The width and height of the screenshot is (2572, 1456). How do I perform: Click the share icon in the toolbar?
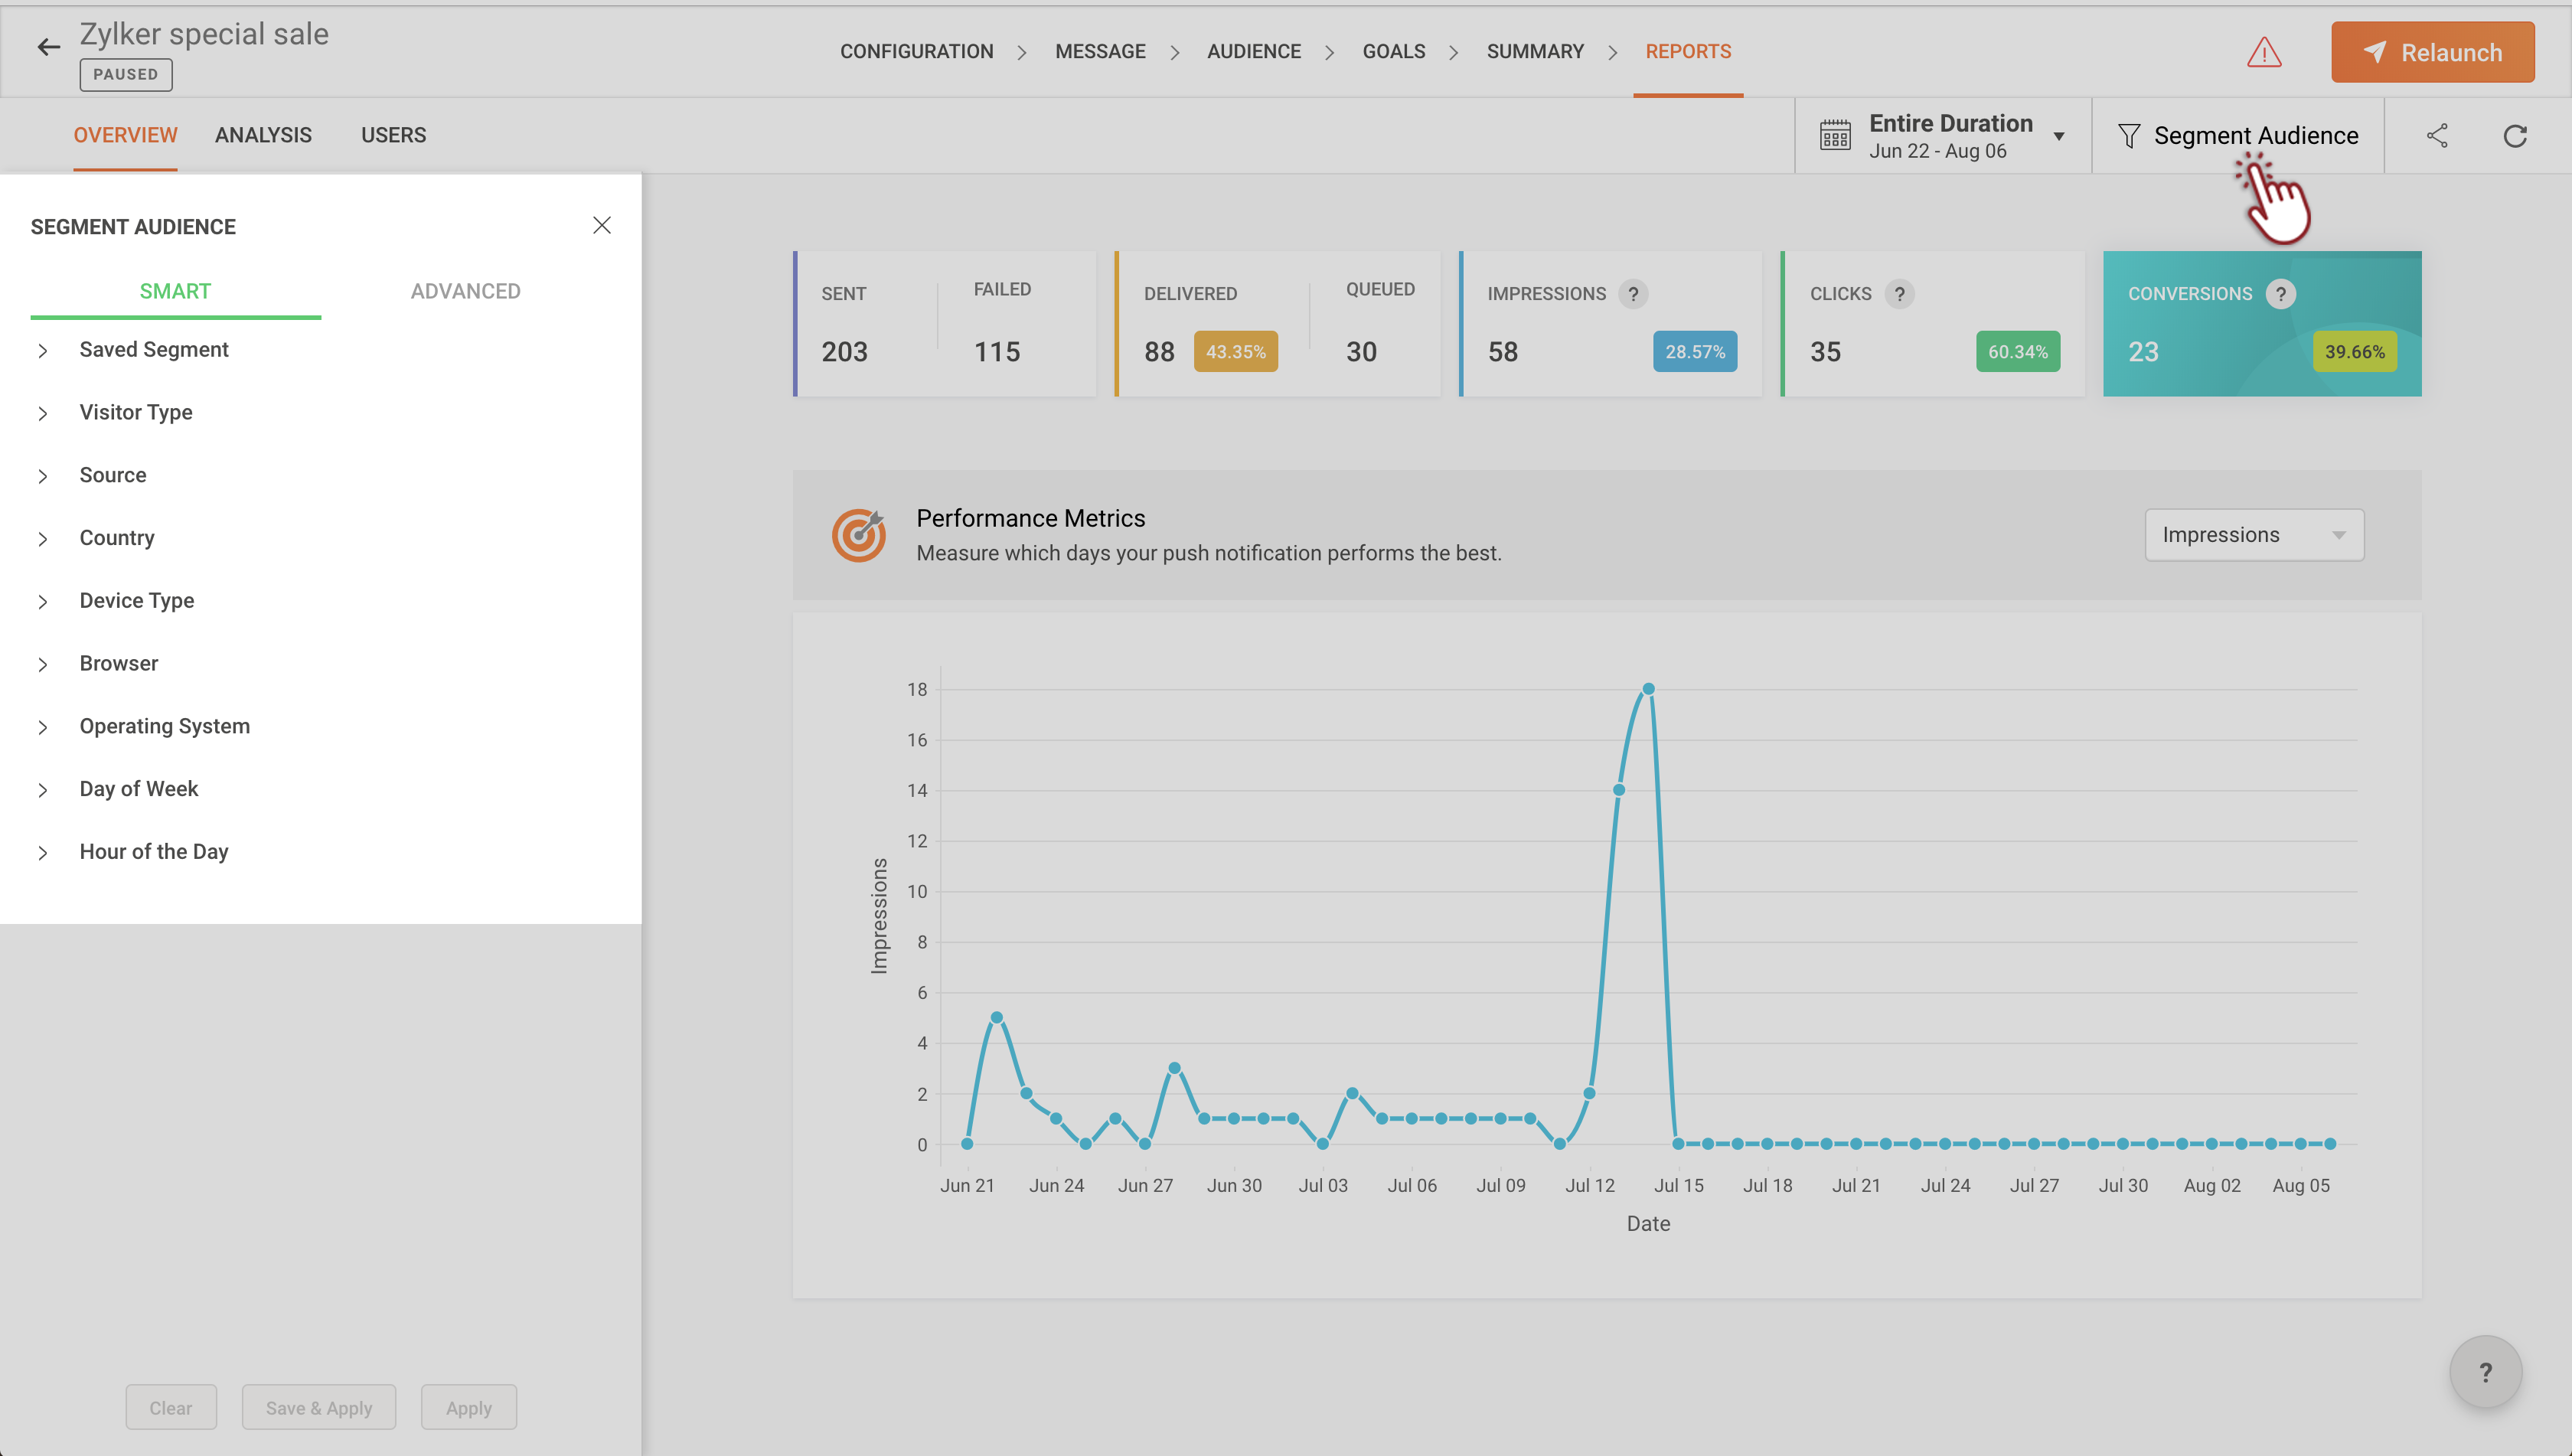[2437, 136]
